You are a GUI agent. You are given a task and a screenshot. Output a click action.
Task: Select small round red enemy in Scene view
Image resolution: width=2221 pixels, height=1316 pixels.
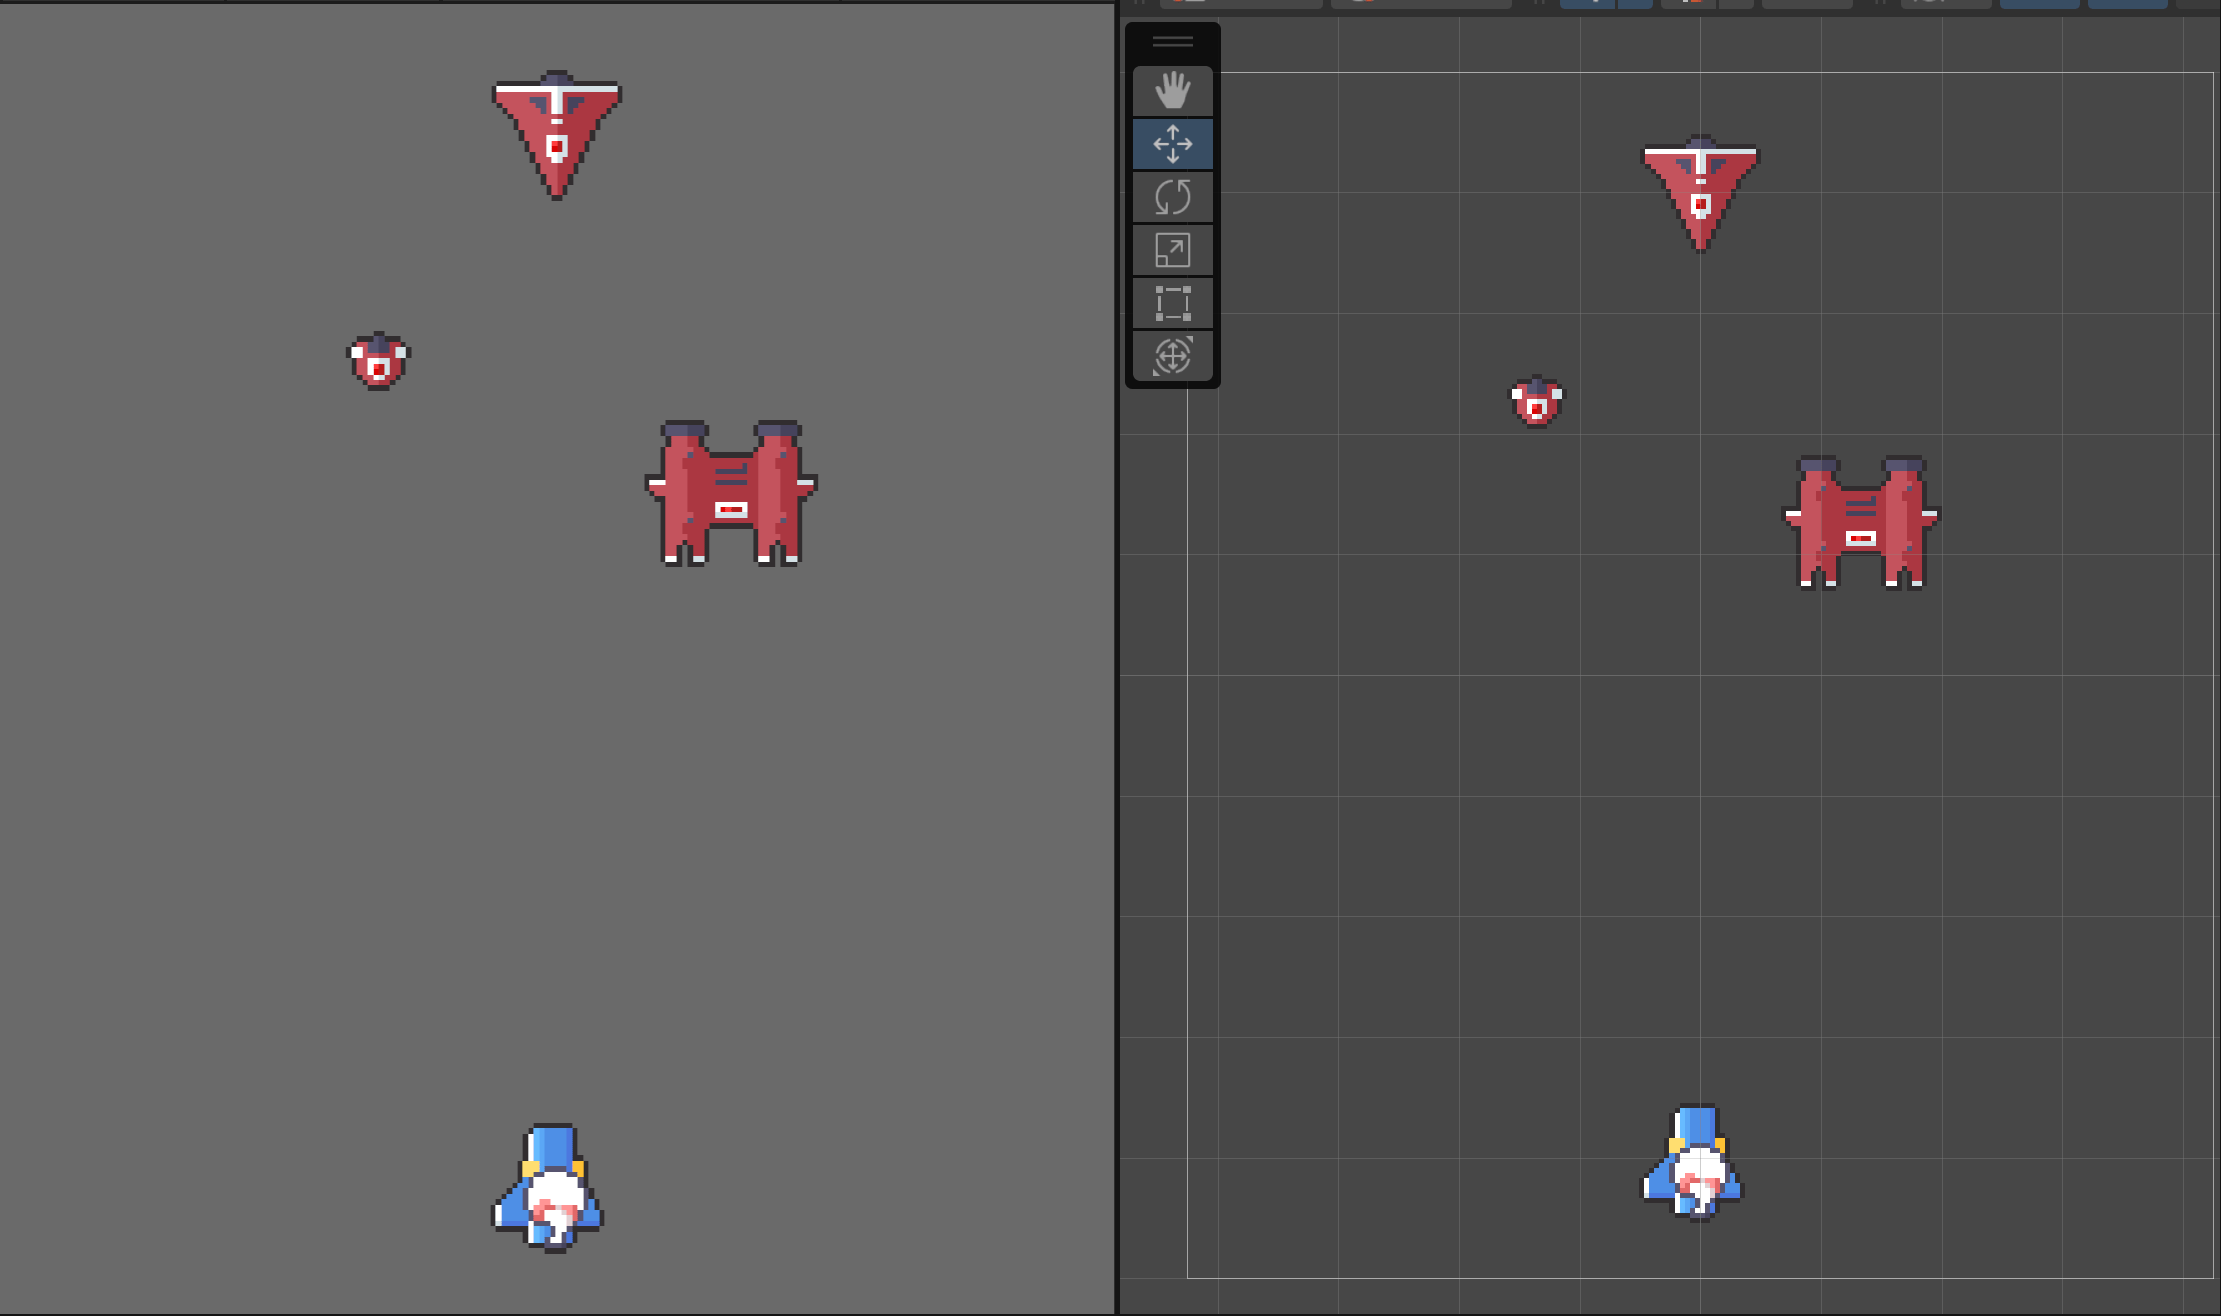[x=1536, y=402]
